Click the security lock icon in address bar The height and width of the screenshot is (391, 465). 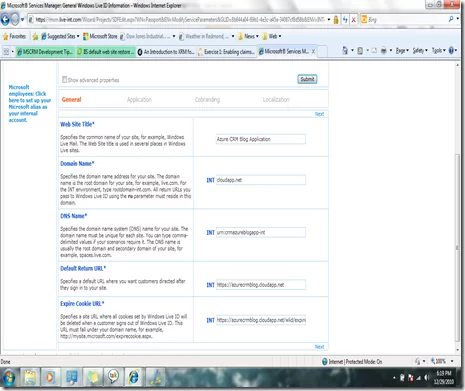pyautogui.click(x=336, y=20)
